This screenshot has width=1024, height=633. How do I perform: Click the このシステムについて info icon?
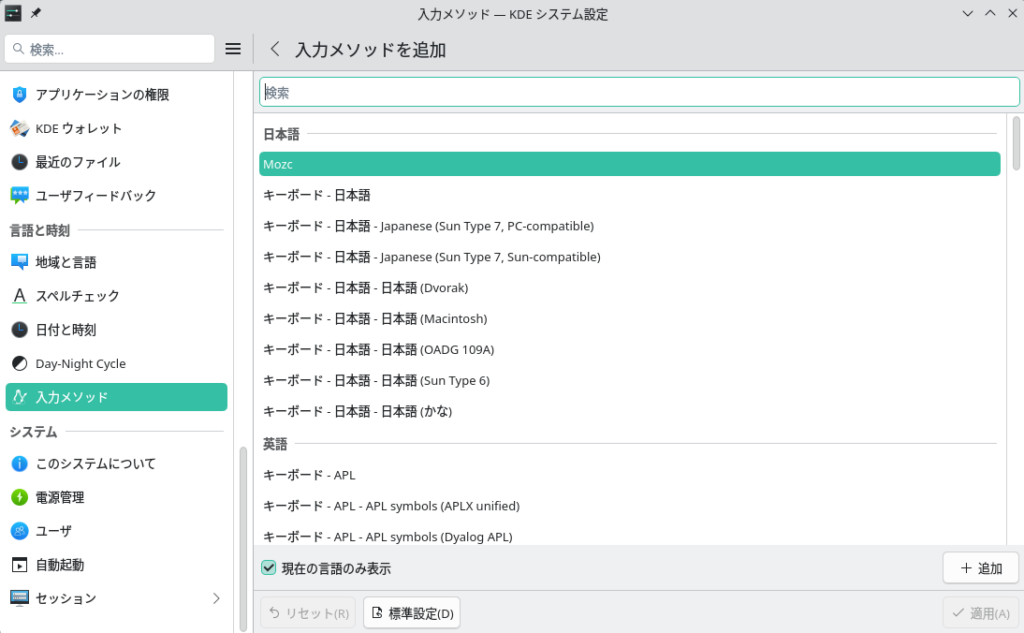coord(19,464)
